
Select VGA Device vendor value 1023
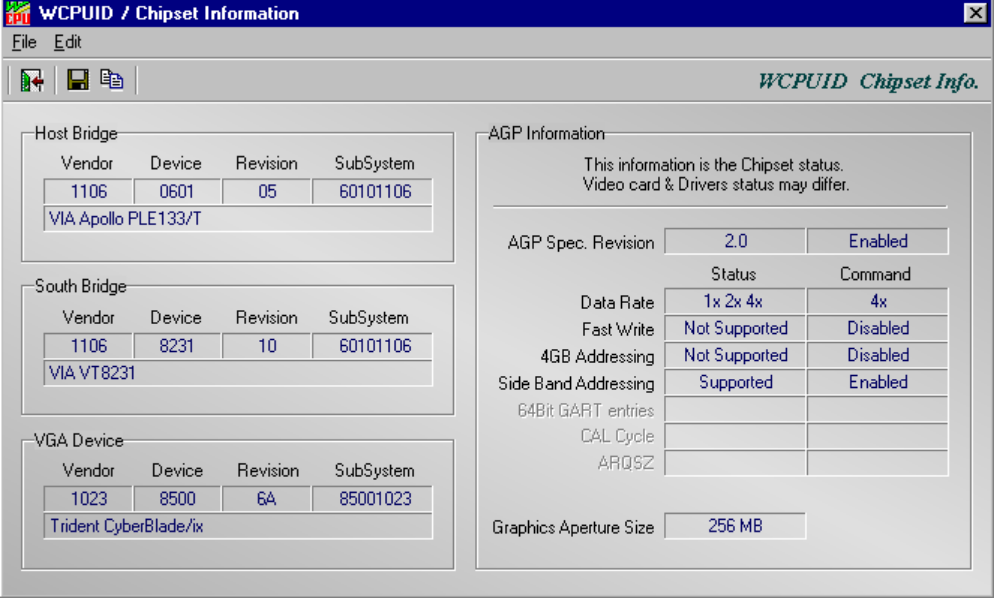(x=88, y=498)
